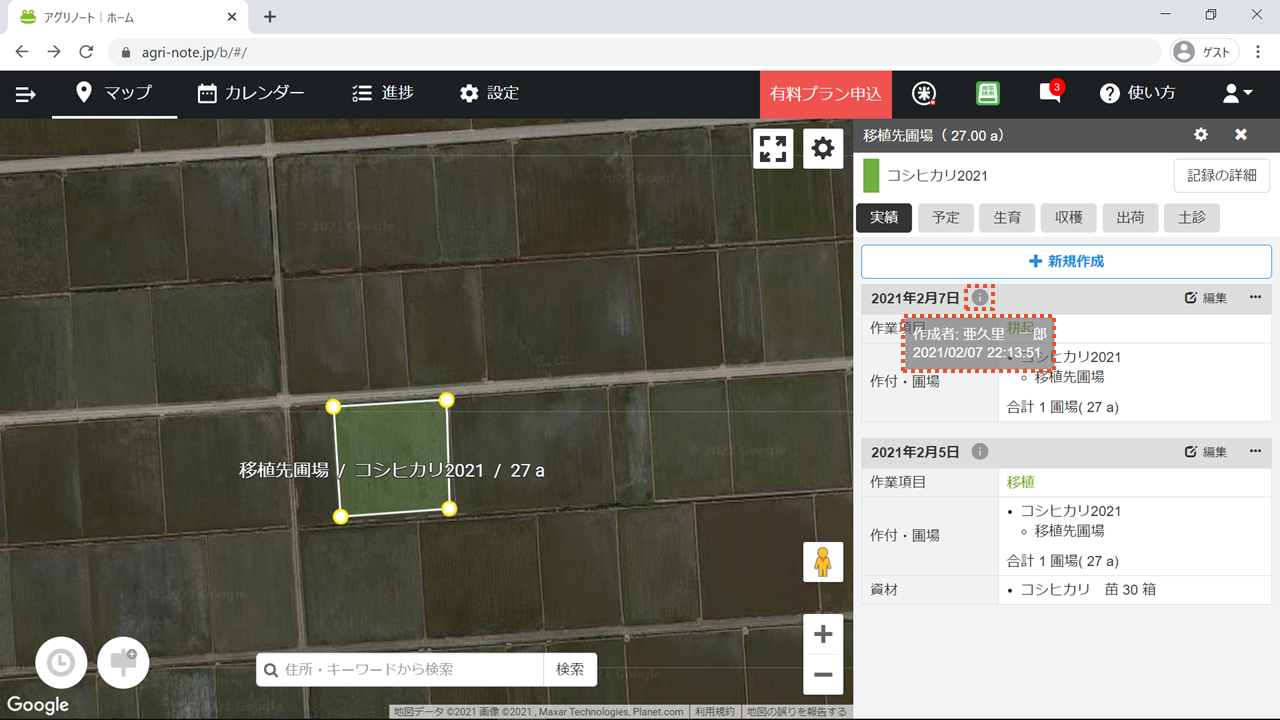Screen dimensions: 1280x720
Task: Close the 移植先圃場 panel
Action: (1241, 135)
